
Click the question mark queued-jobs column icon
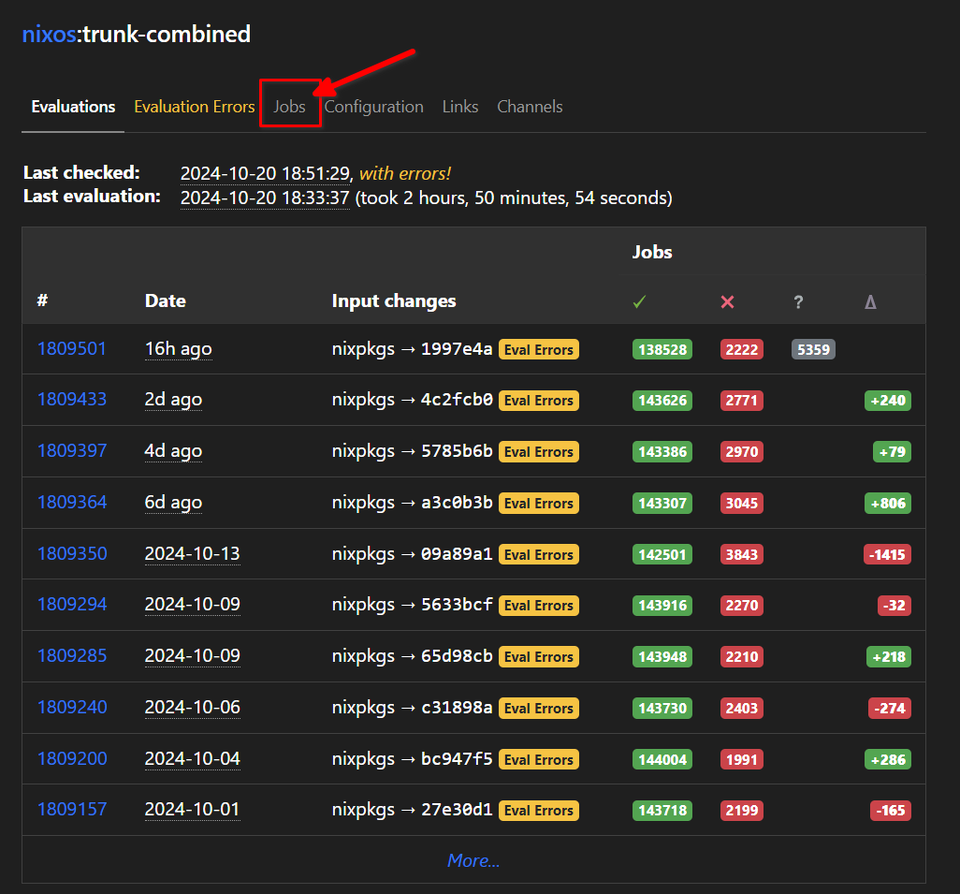point(798,302)
